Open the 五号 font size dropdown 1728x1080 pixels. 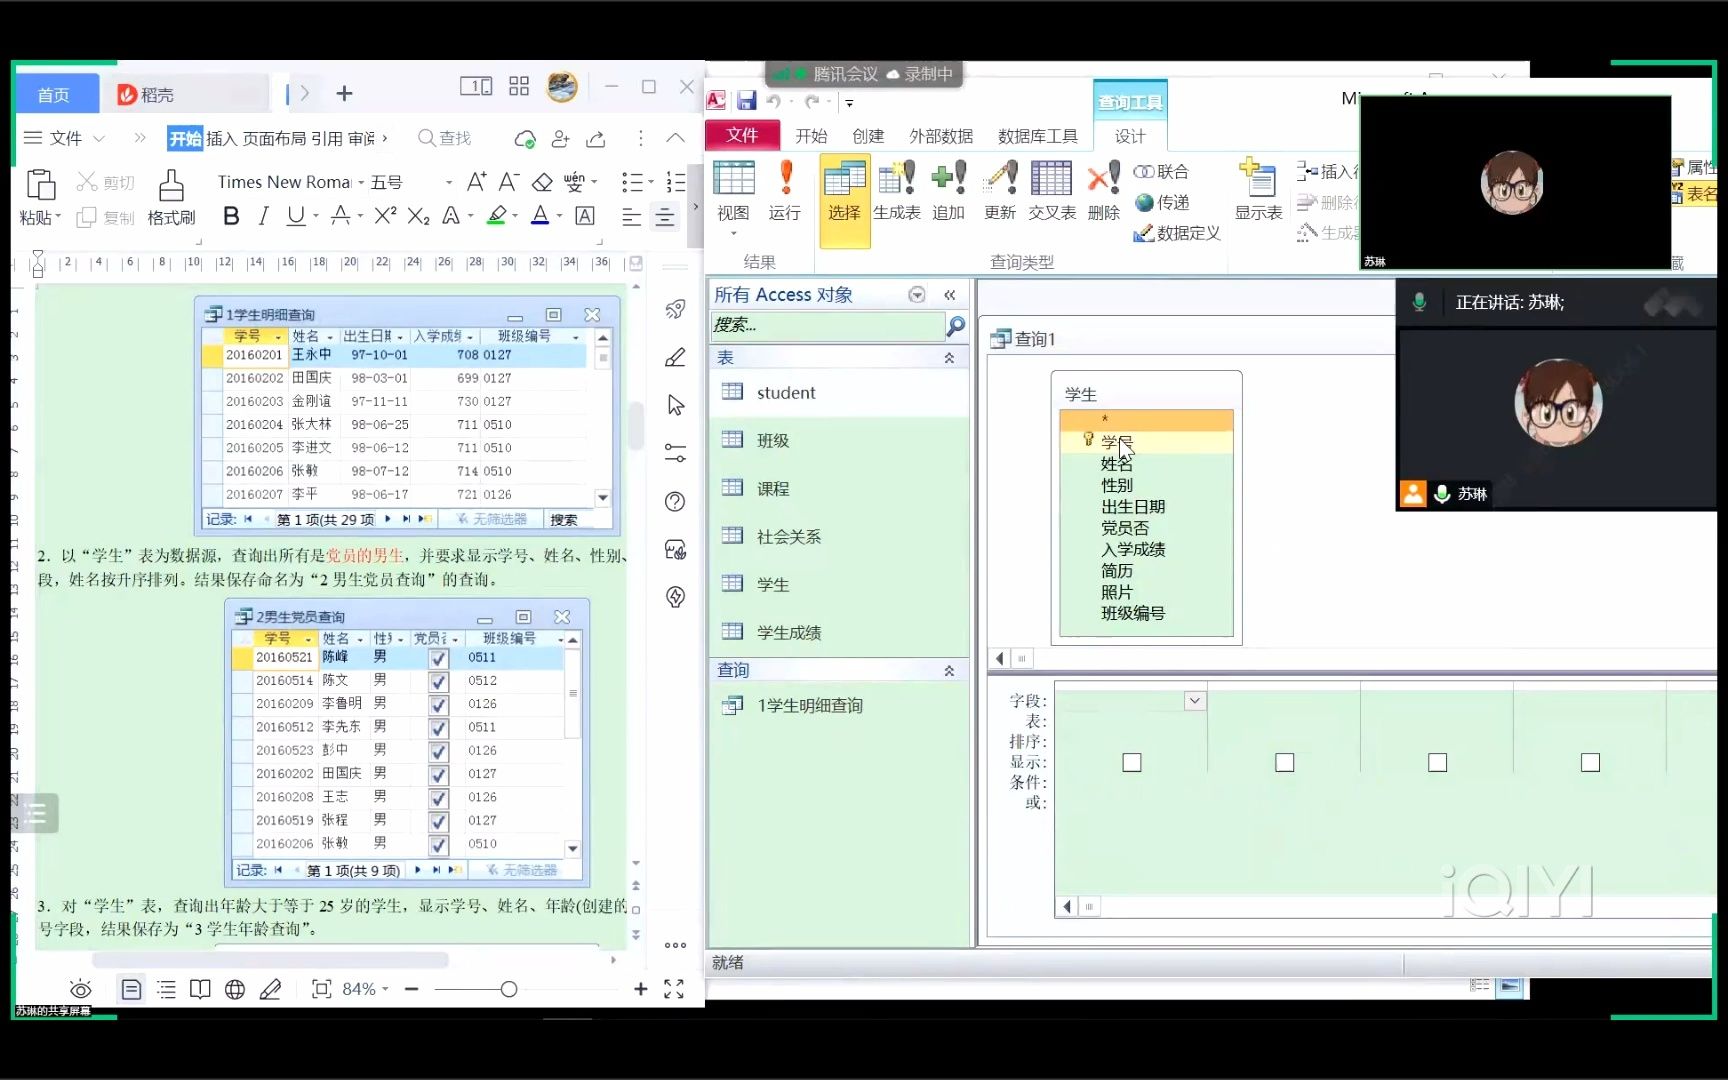(449, 182)
